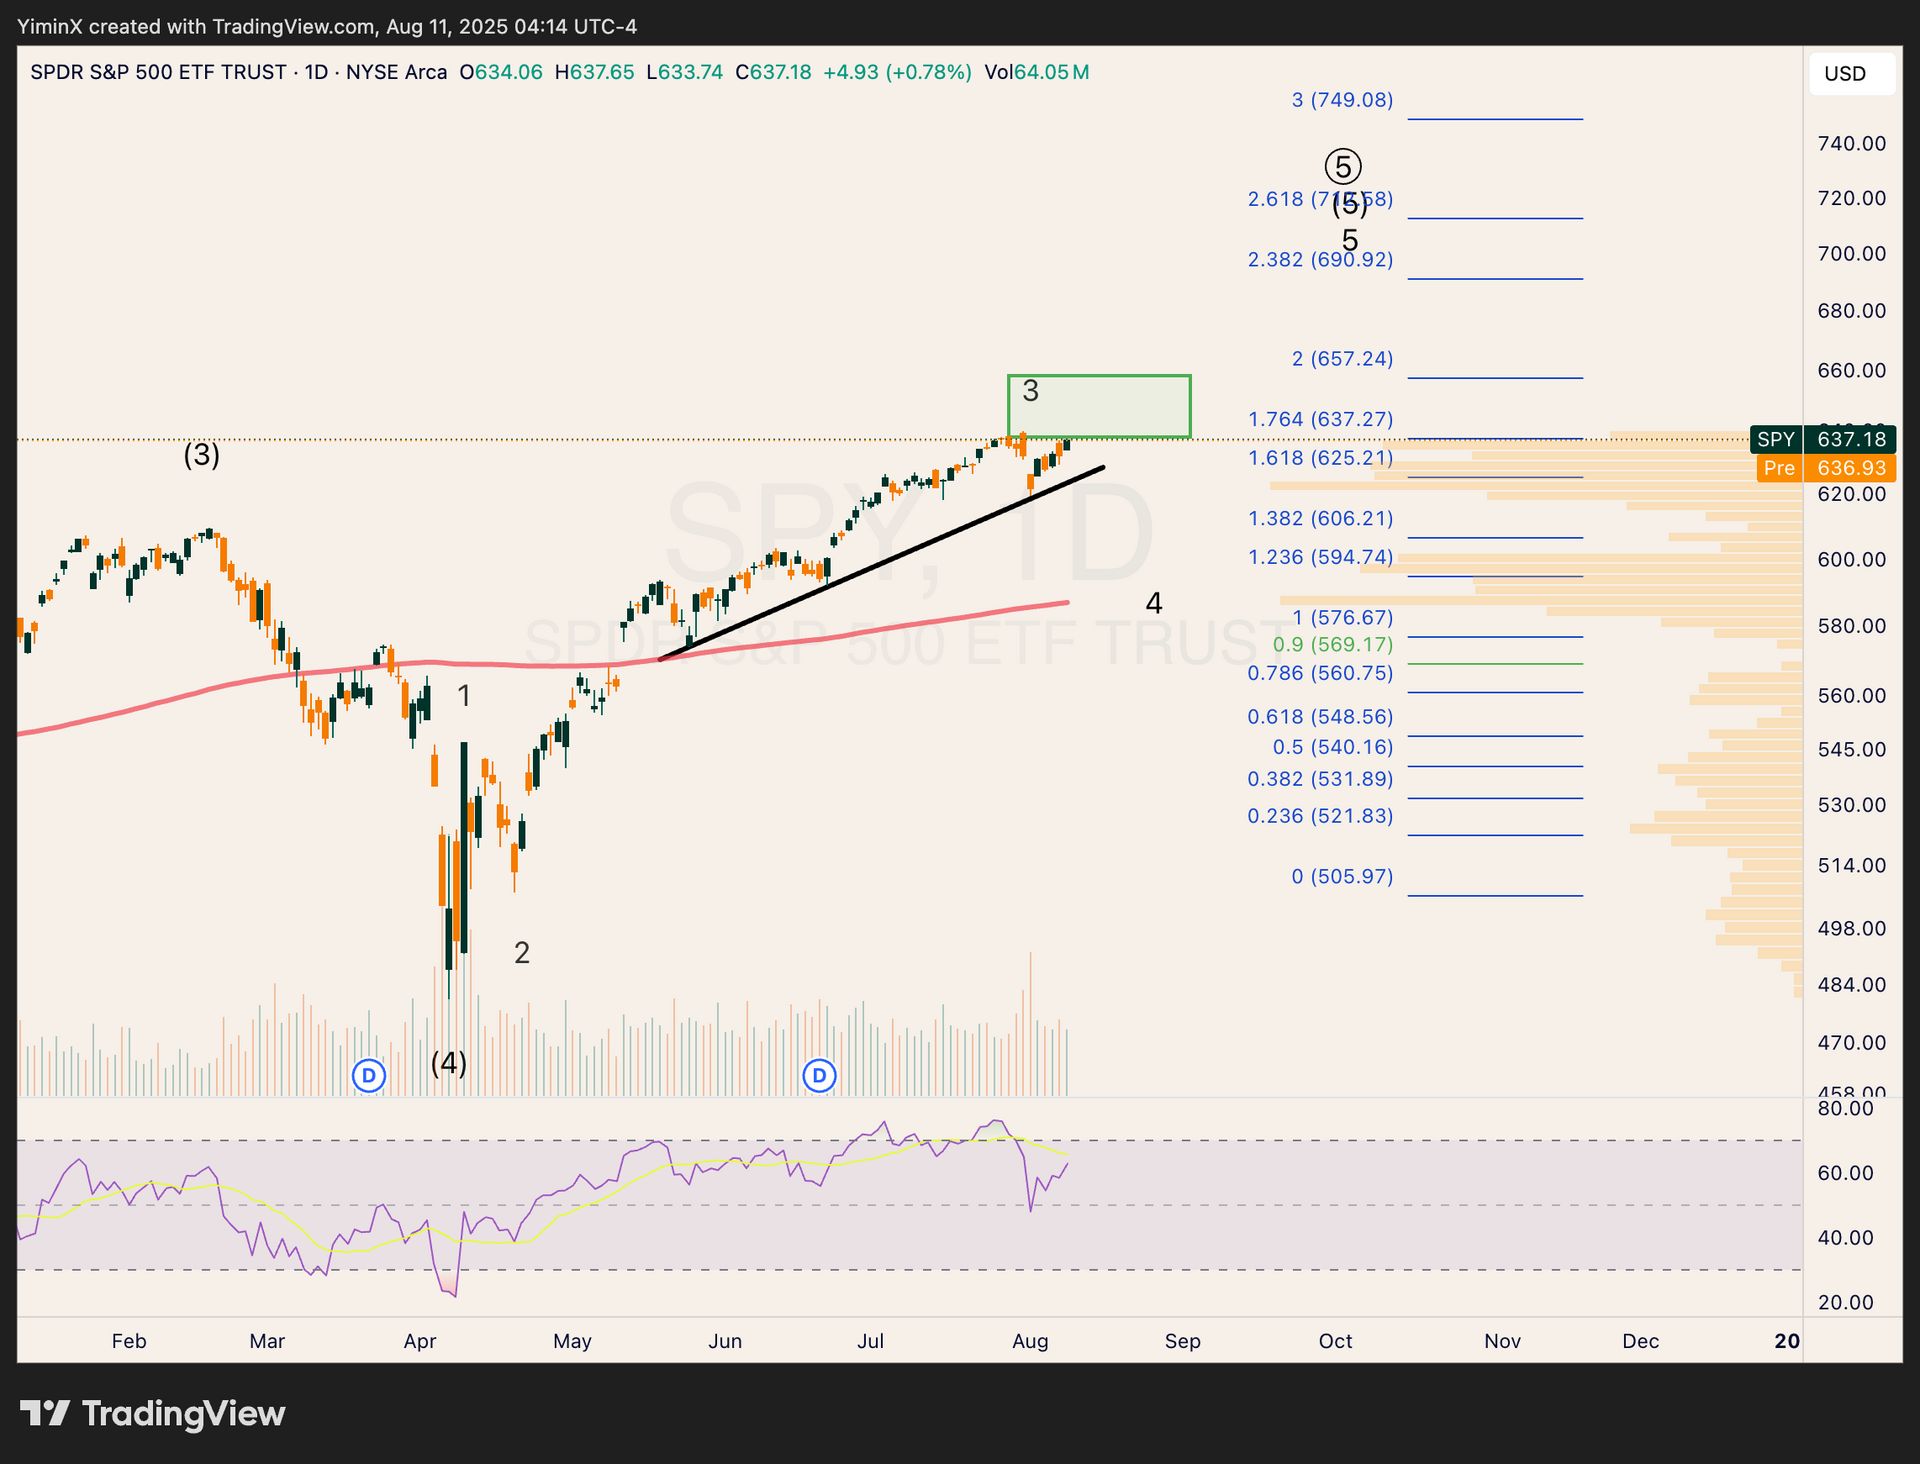The image size is (1920, 1464).
Task: Select the 2.382 (690.92) Fibonacci level
Action: coord(1320,259)
